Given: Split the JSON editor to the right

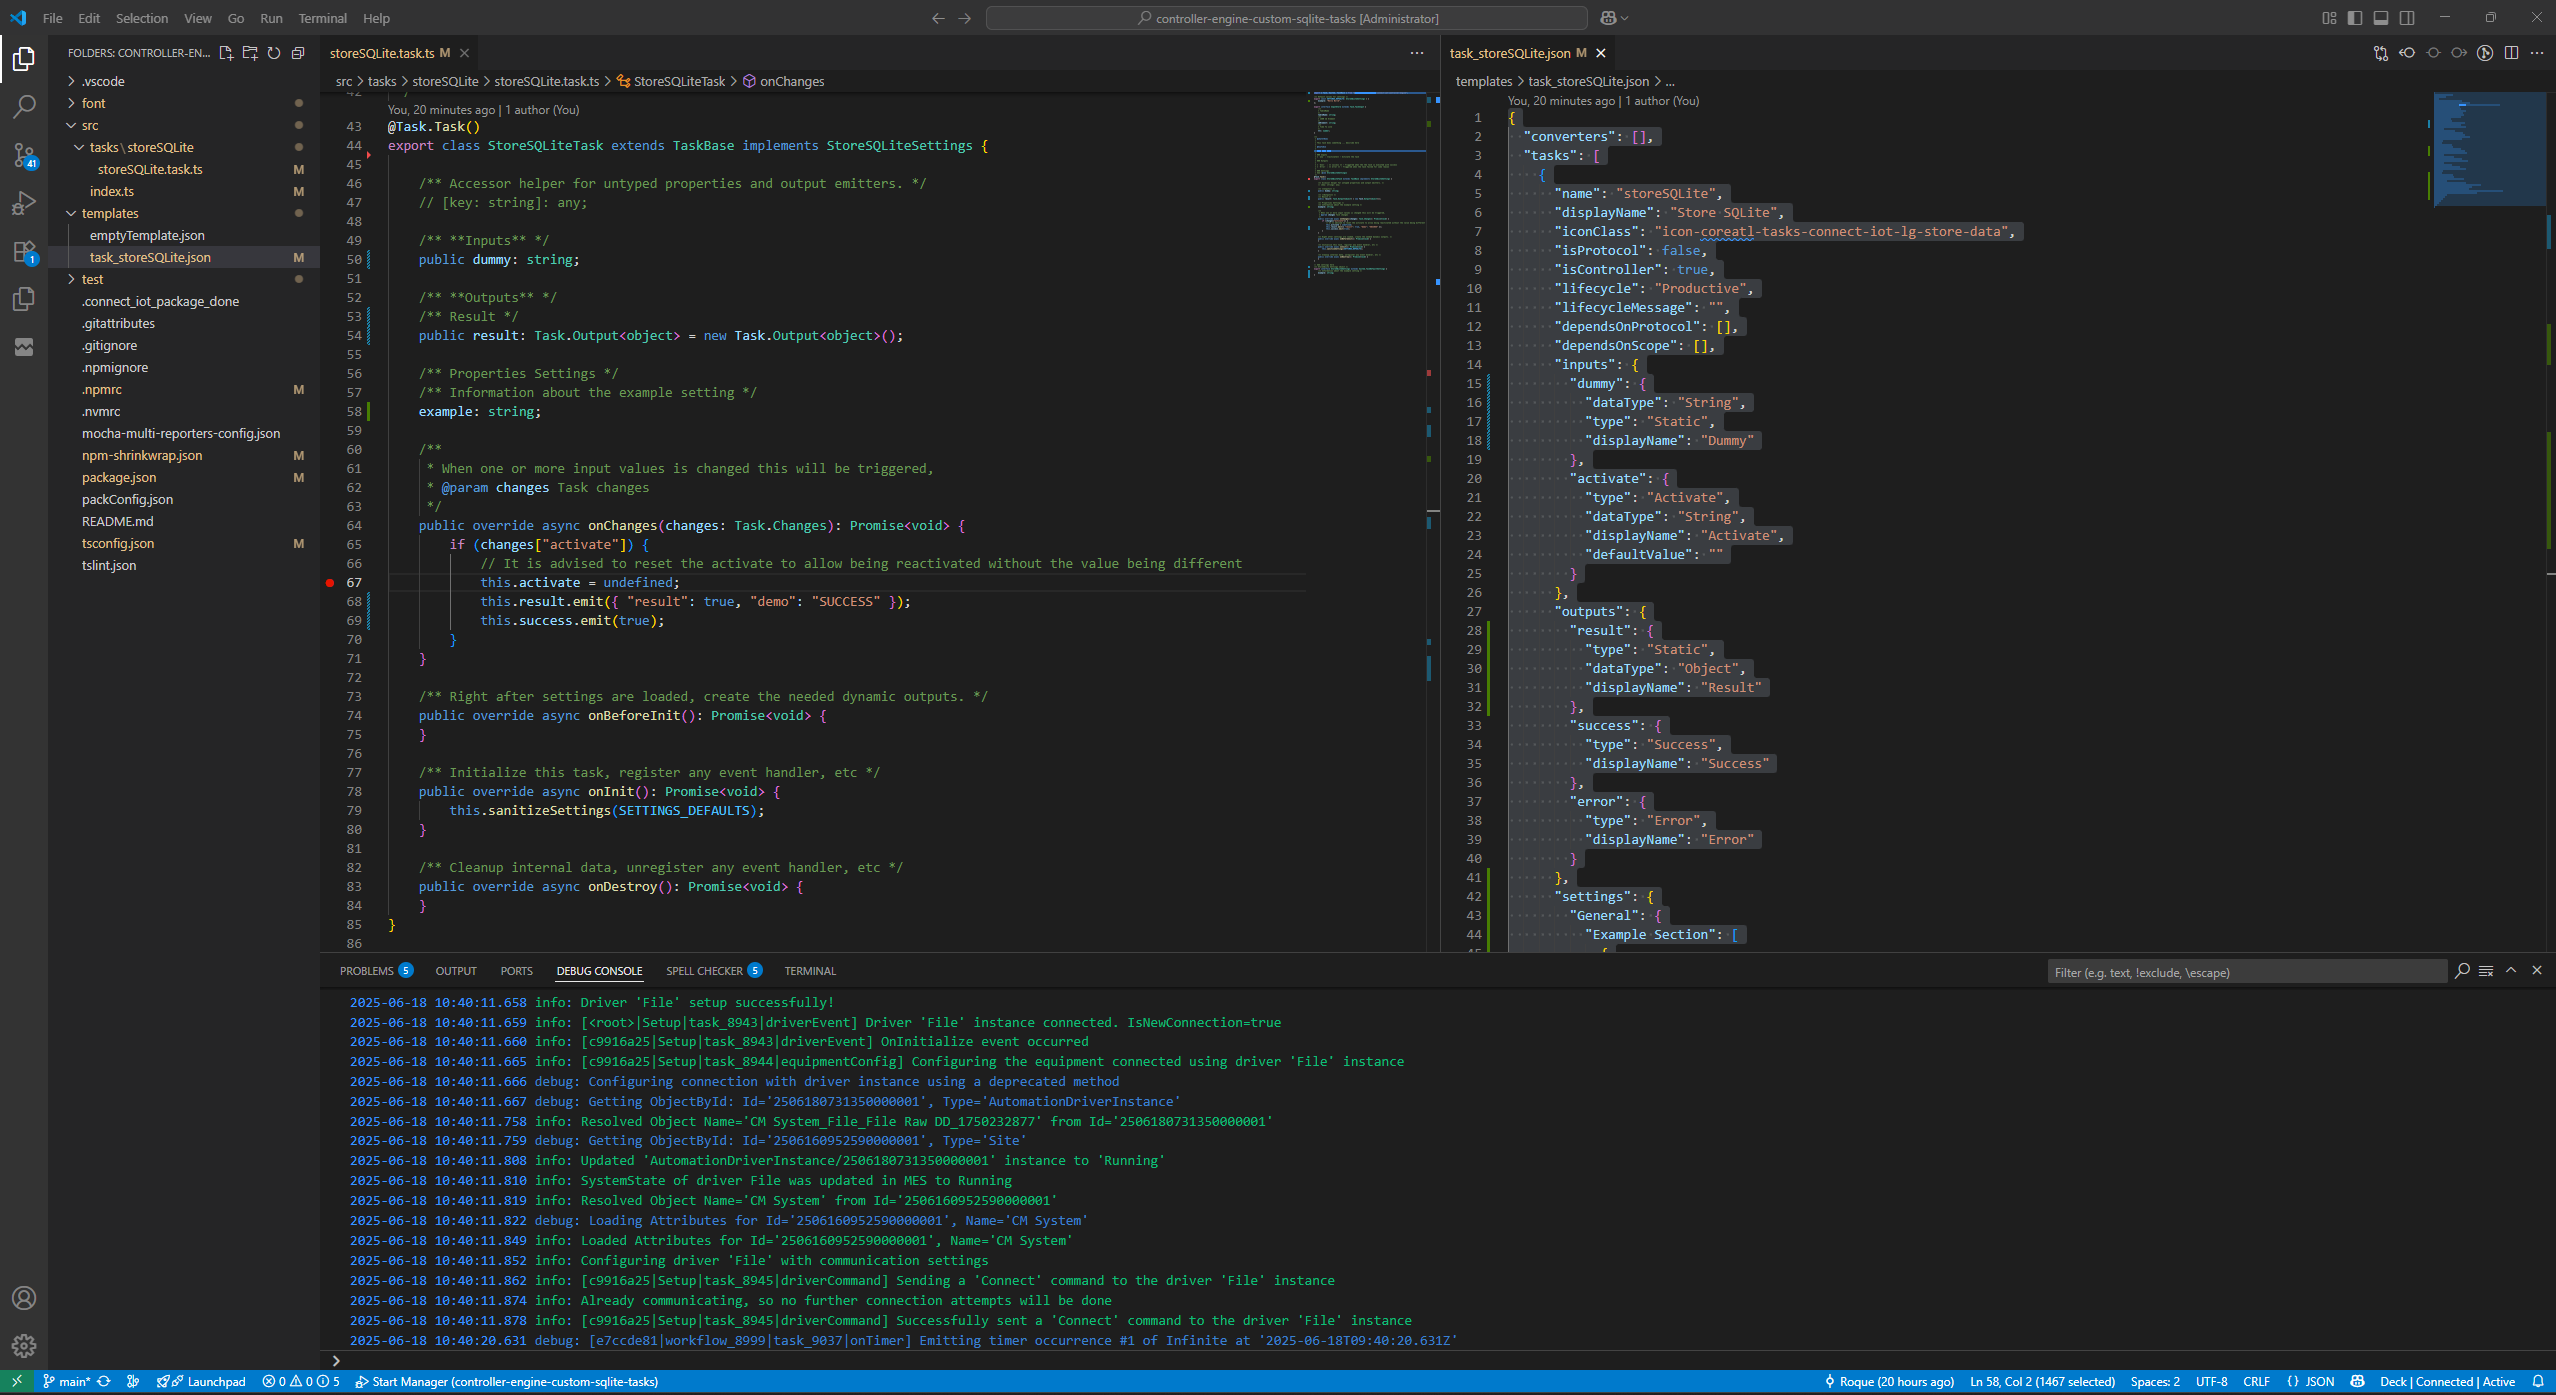Looking at the screenshot, I should (2511, 53).
